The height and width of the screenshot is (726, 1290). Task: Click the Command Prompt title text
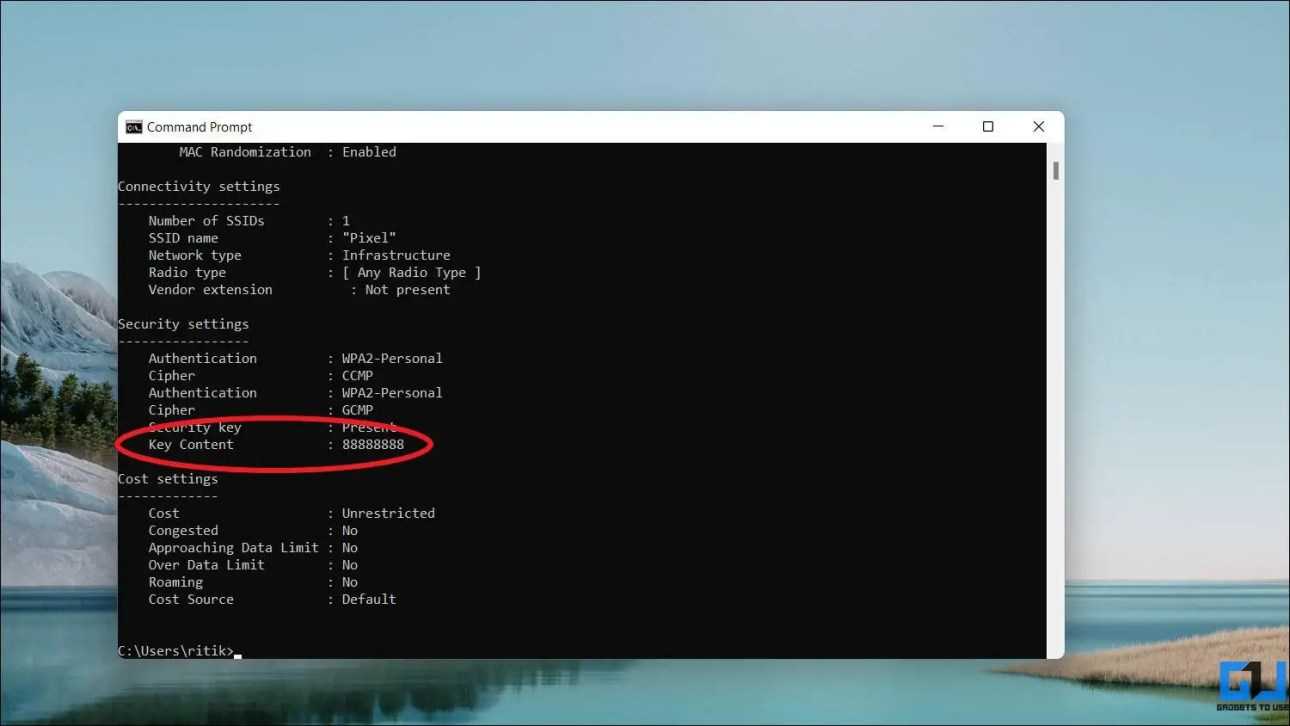199,127
